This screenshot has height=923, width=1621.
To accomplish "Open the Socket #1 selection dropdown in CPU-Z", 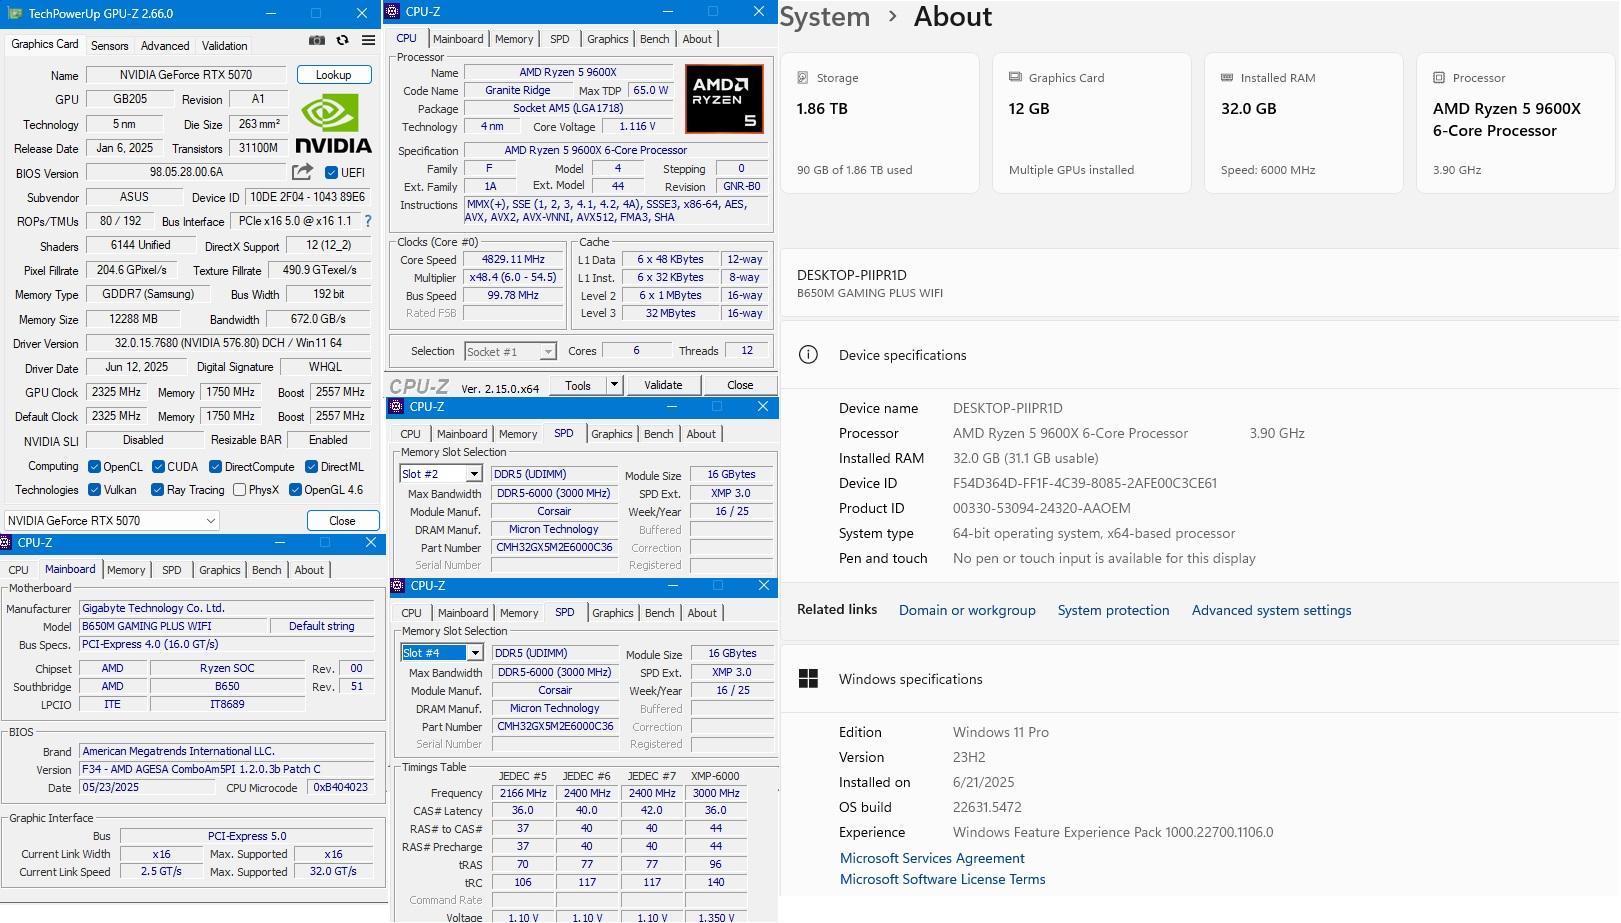I will coord(510,351).
